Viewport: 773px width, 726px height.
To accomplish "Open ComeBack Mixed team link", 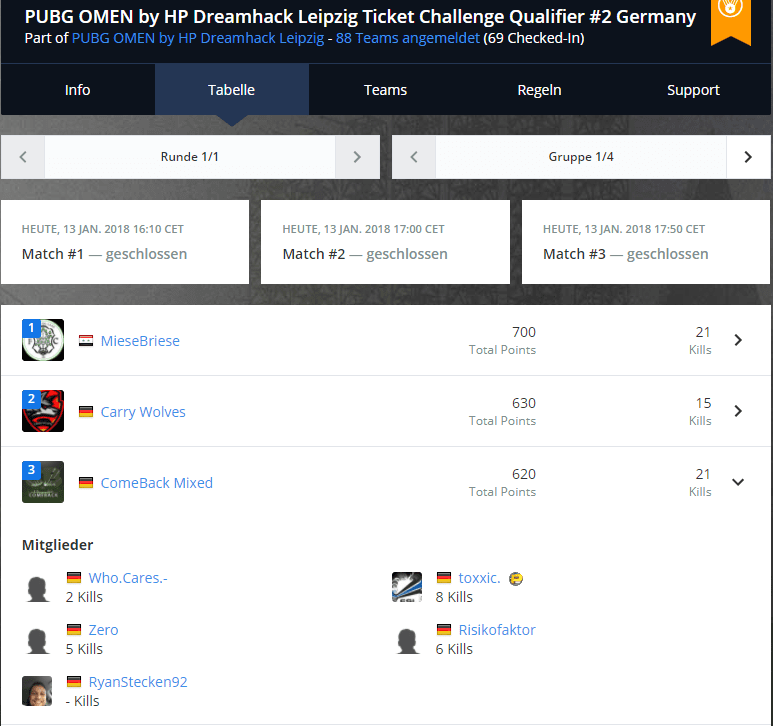I will [157, 483].
